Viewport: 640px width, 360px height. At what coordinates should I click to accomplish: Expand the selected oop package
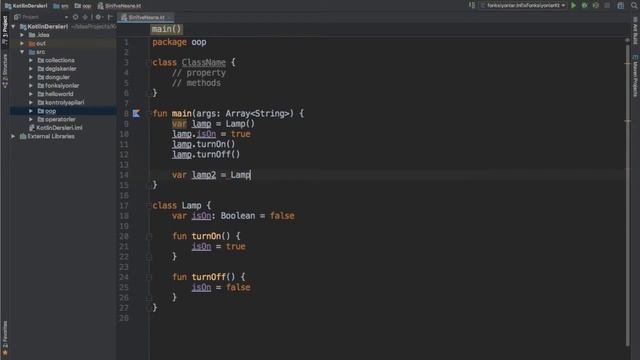(x=31, y=111)
